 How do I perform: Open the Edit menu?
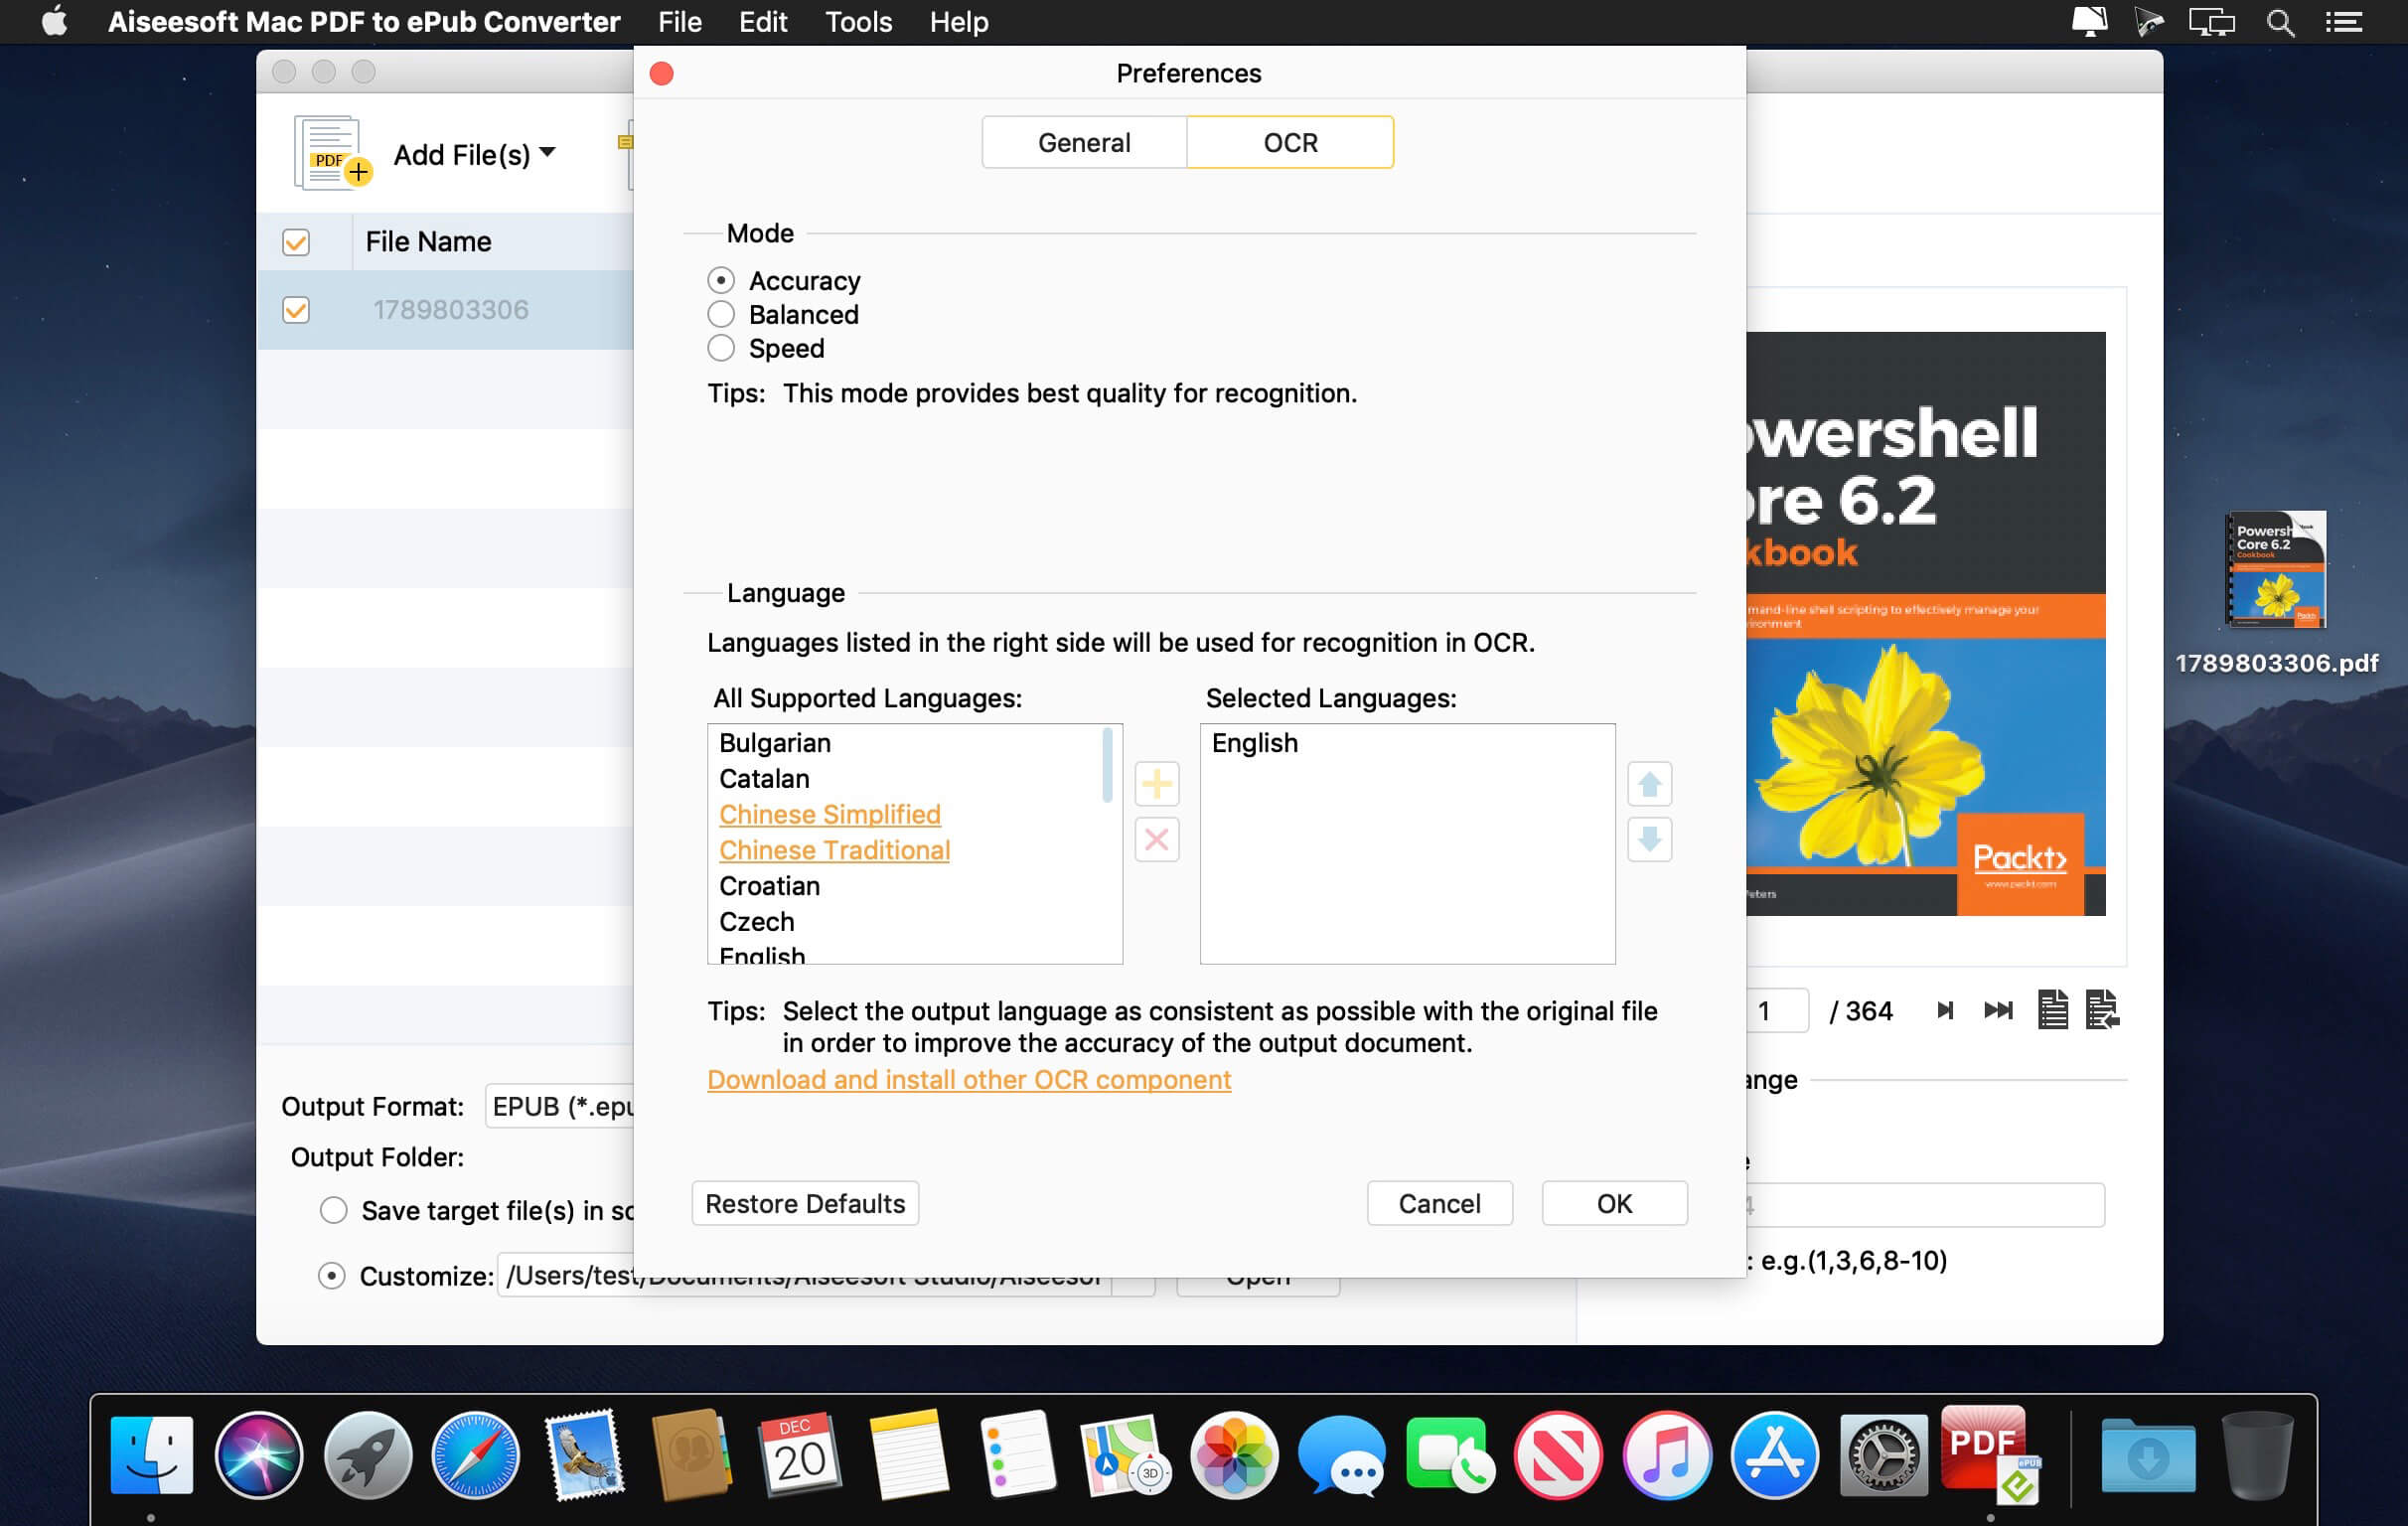tap(763, 22)
